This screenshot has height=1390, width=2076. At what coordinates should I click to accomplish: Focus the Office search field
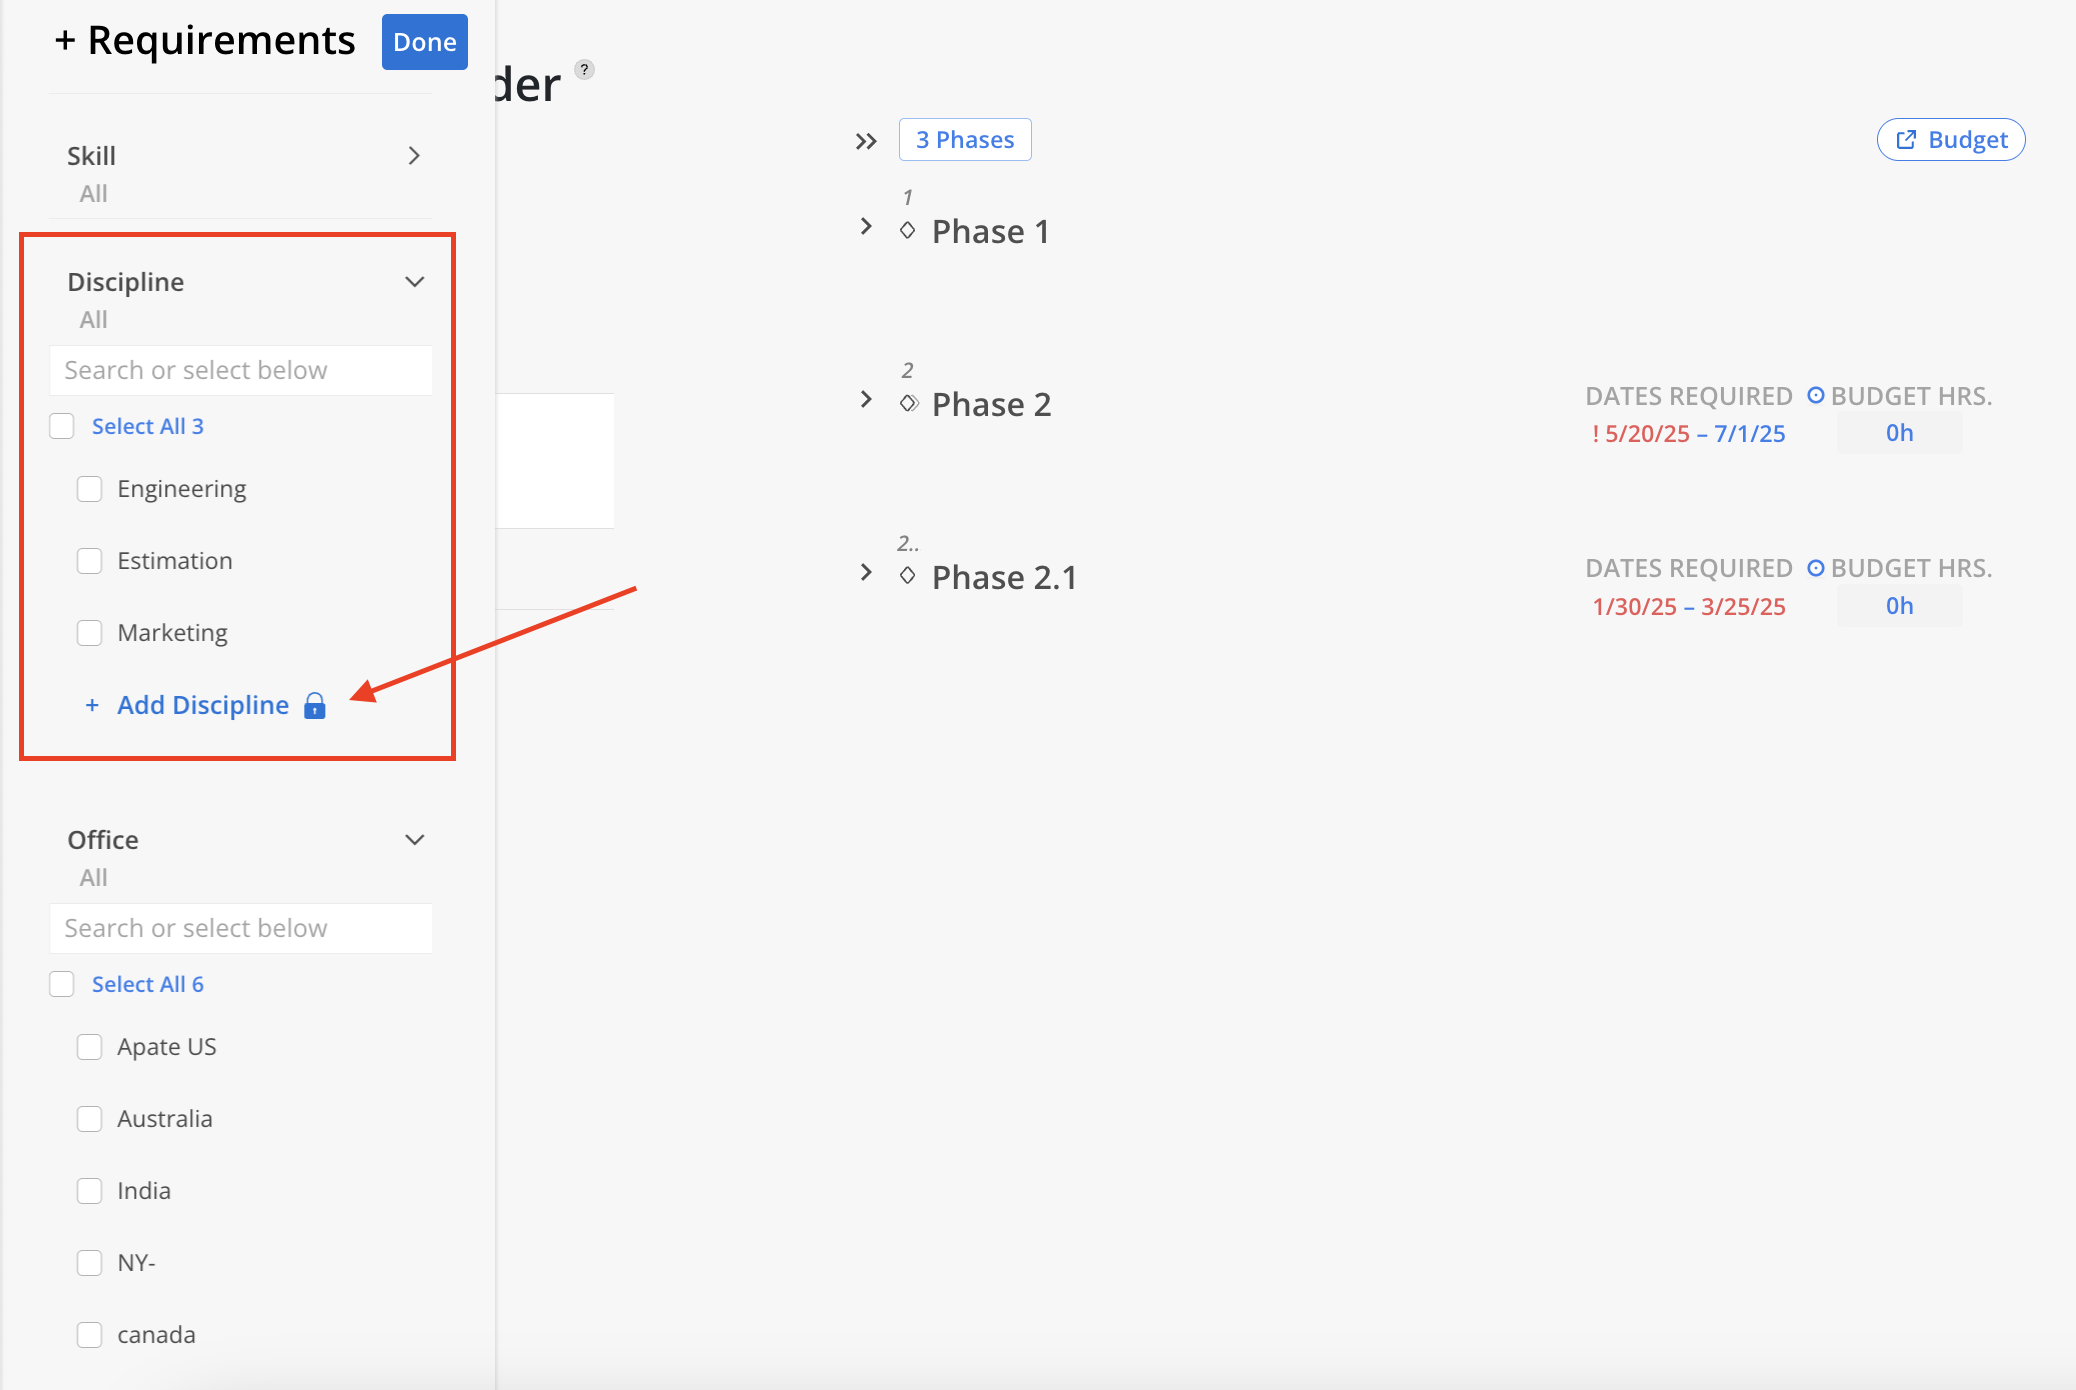point(241,928)
